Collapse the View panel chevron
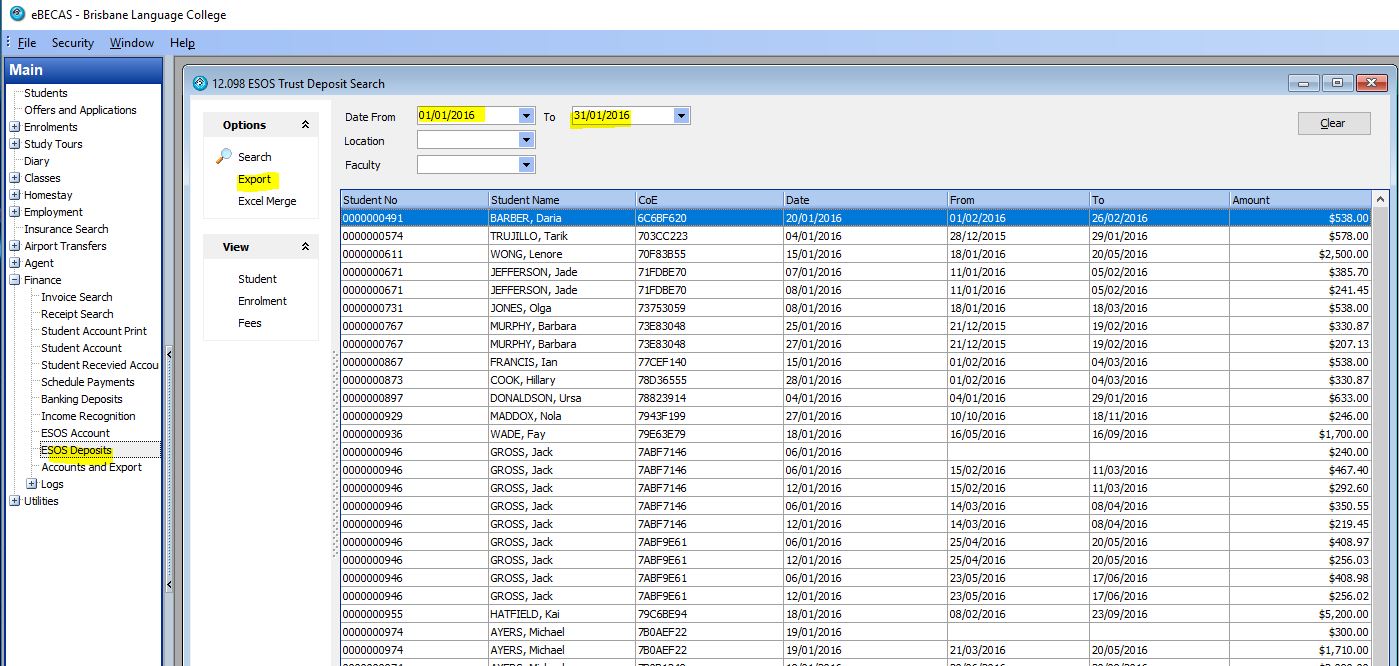The height and width of the screenshot is (666, 1399). coord(305,247)
